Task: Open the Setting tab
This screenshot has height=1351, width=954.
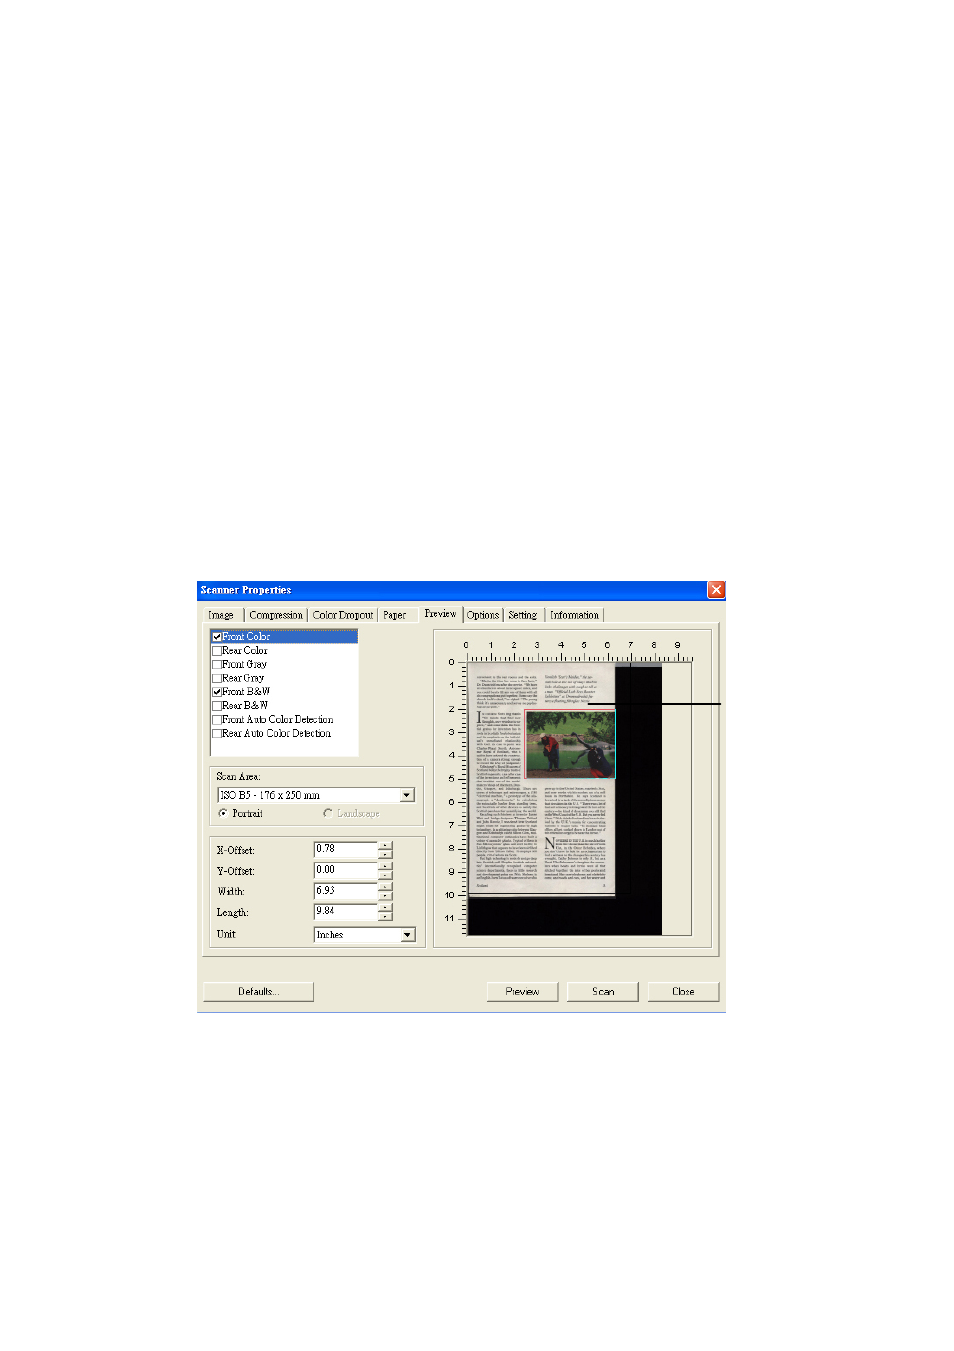Action: pos(523,615)
